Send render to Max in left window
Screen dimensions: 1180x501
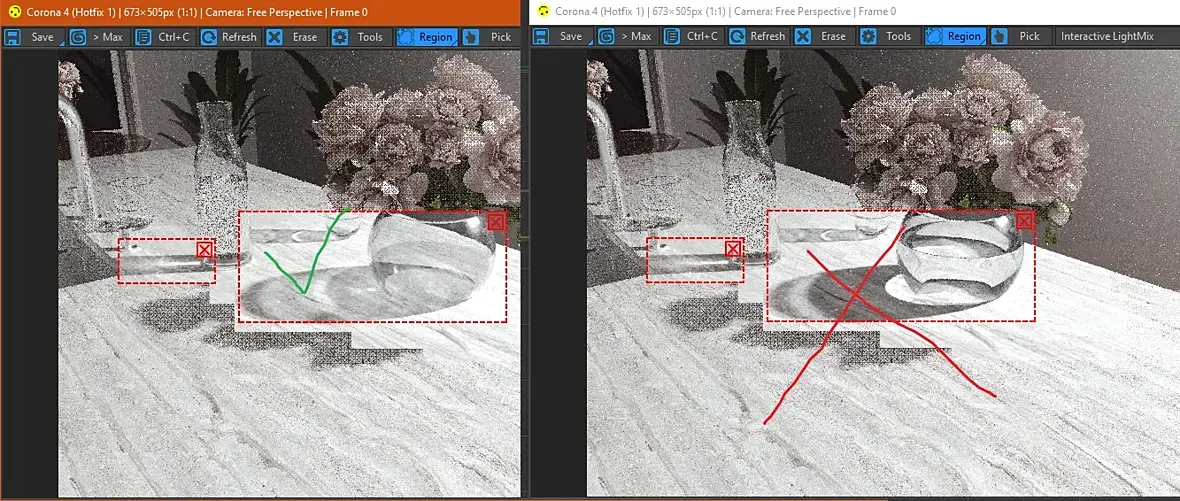point(99,37)
